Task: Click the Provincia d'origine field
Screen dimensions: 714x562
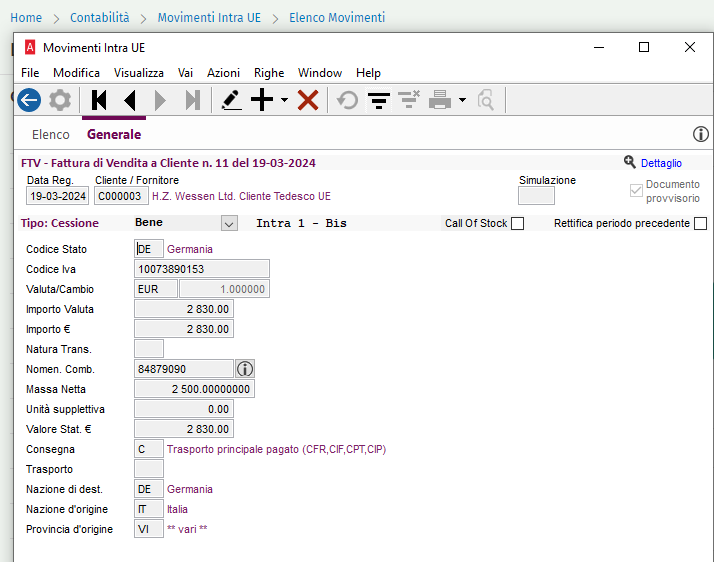Action: [149, 529]
